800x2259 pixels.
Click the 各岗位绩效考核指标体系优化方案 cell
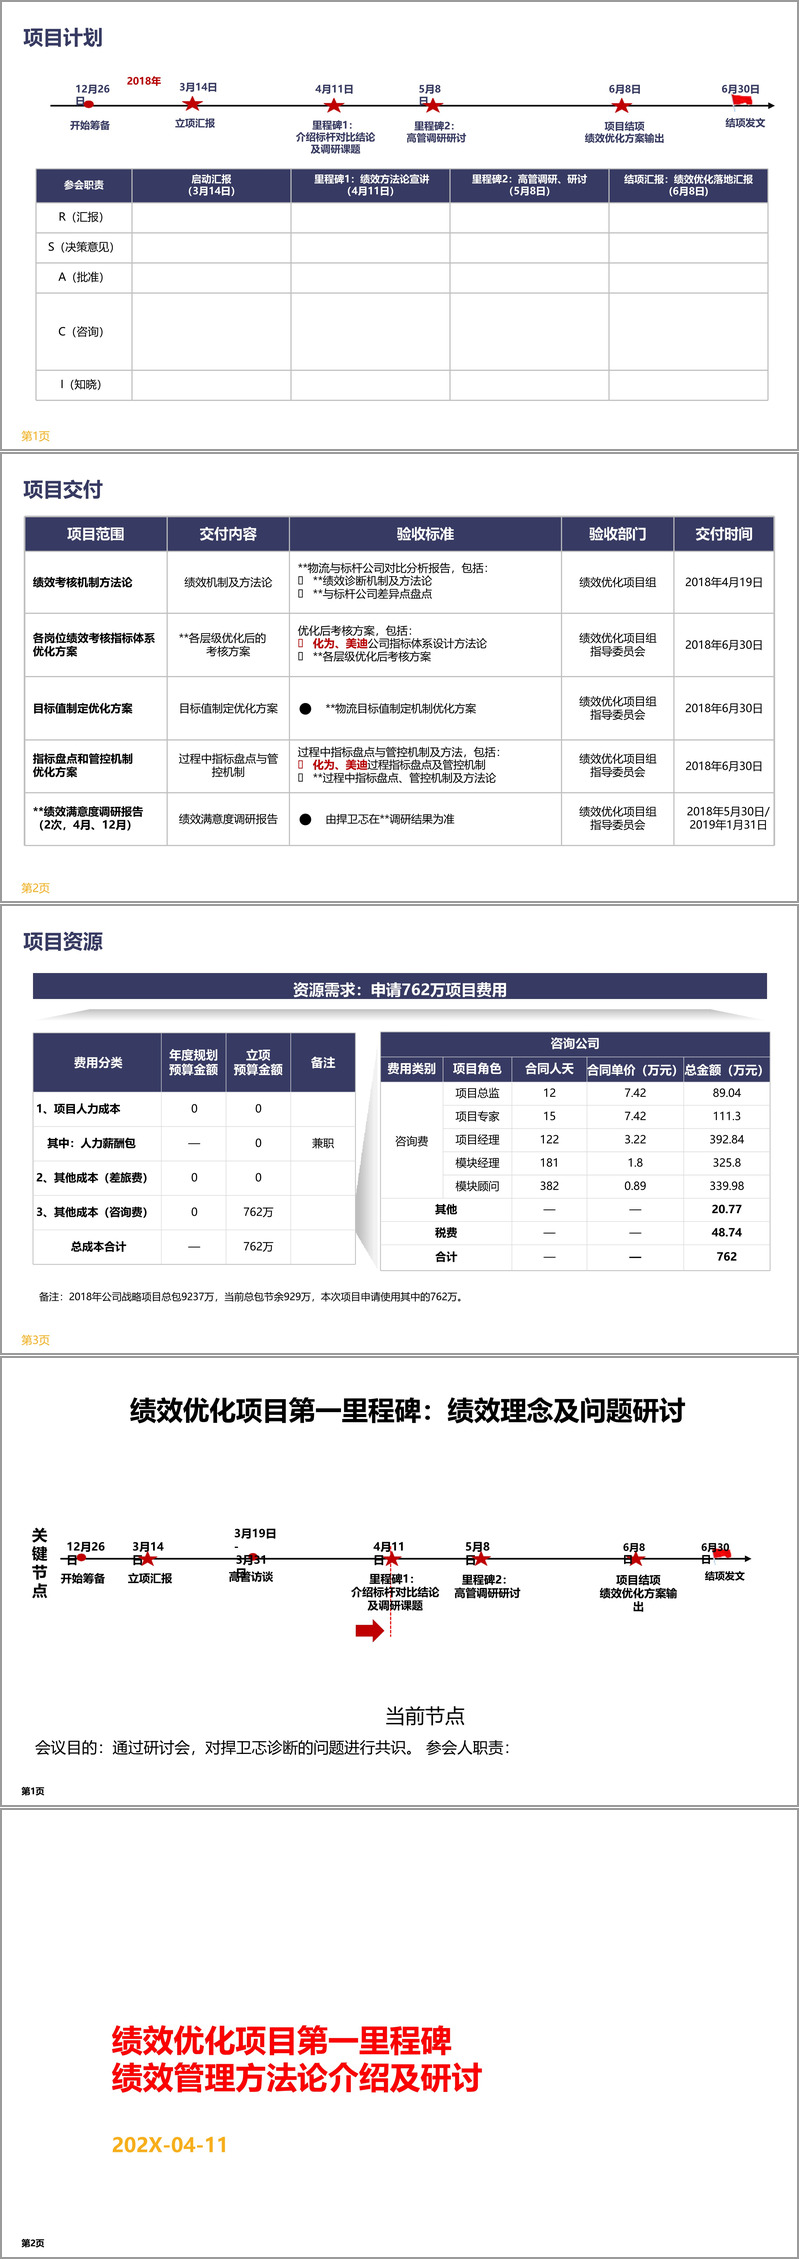pyautogui.click(x=96, y=645)
